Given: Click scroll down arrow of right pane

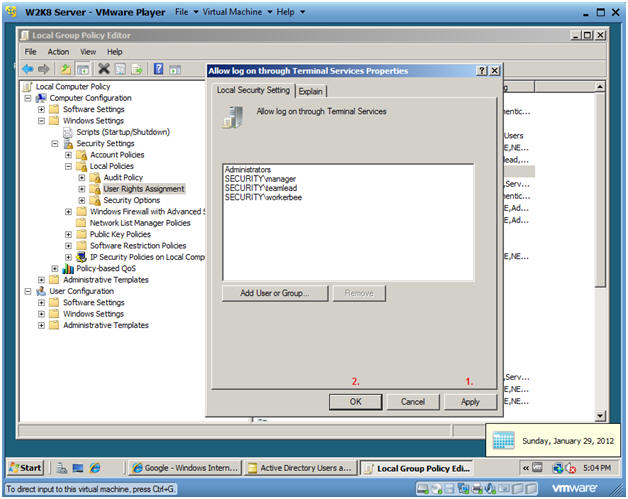Looking at the screenshot, I should pyautogui.click(x=600, y=416).
